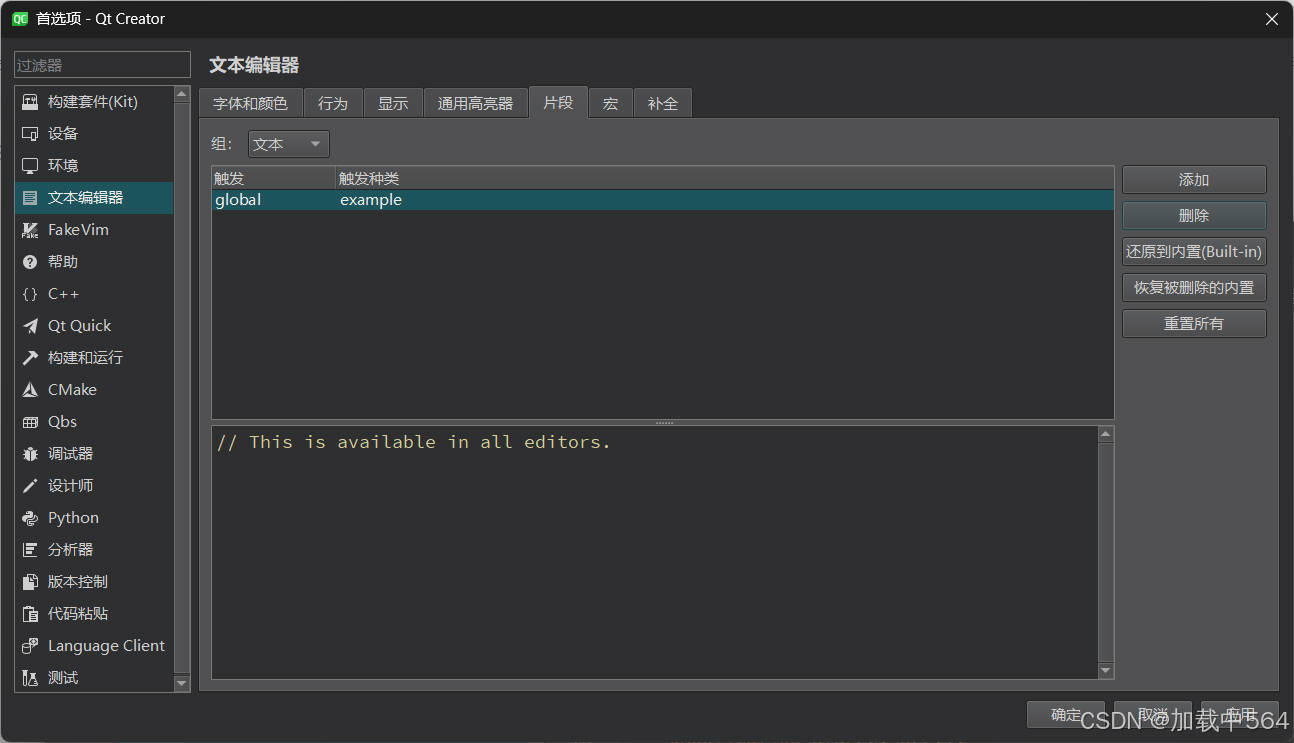The image size is (1294, 743).
Task: Select the global trigger cell
Action: click(x=273, y=200)
